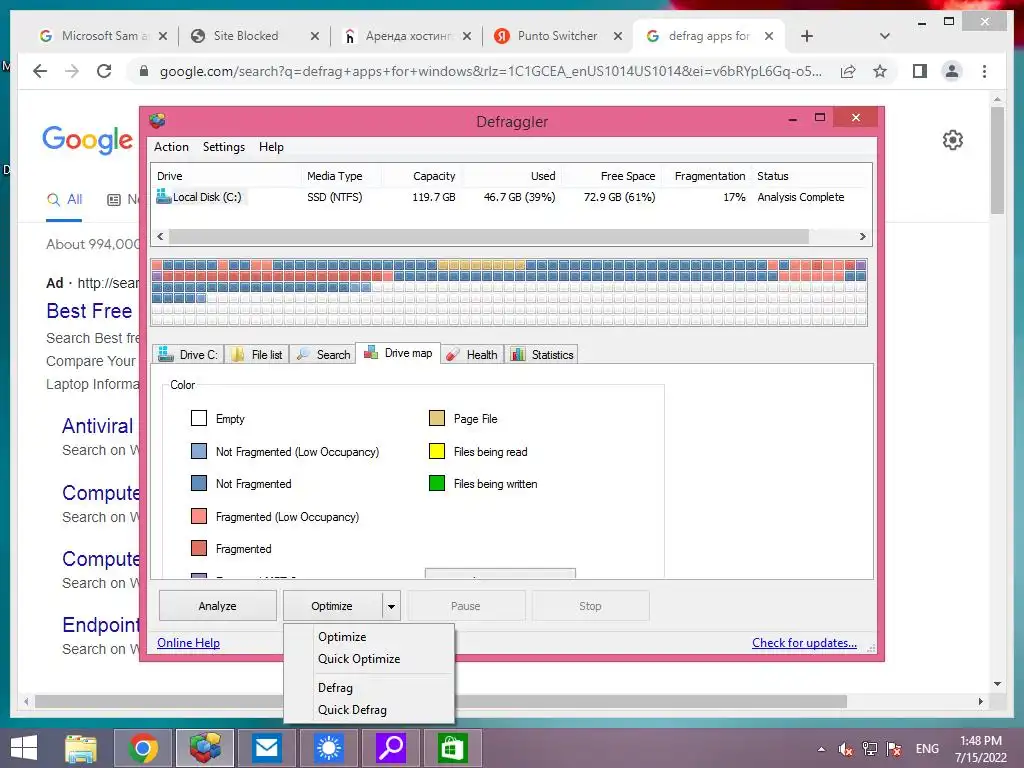Click the Status column header
The image size is (1024, 768).
pos(810,176)
